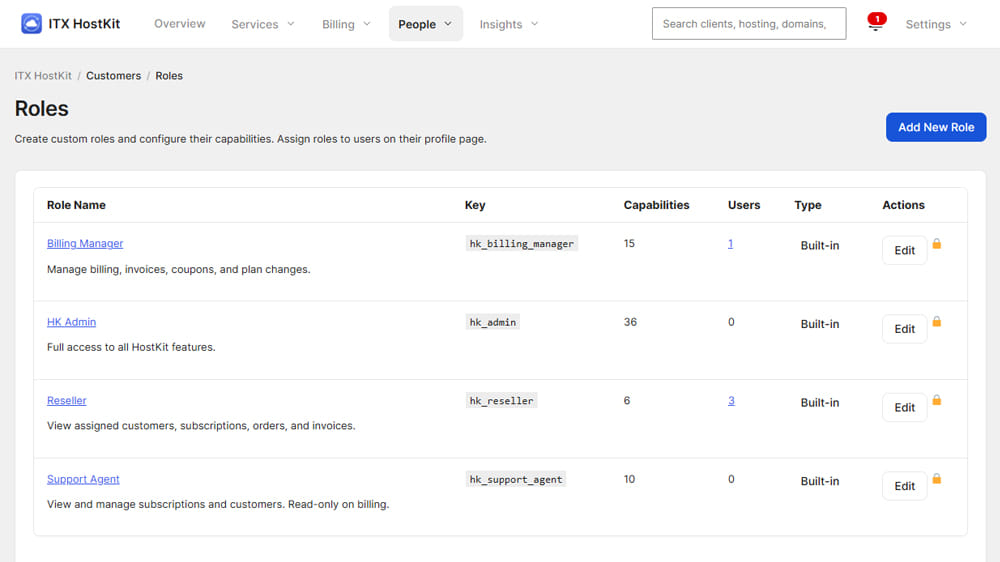Screen dimensions: 1000x562
Task: Click the hk_reseller key
Action: (501, 401)
